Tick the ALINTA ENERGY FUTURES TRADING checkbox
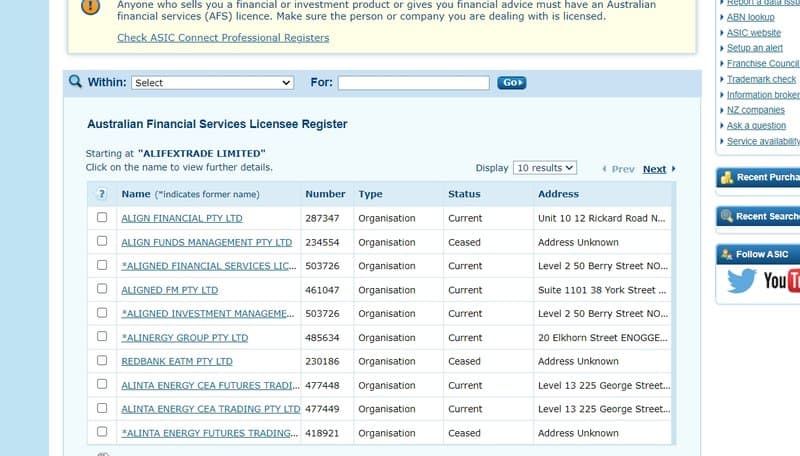 coord(102,432)
